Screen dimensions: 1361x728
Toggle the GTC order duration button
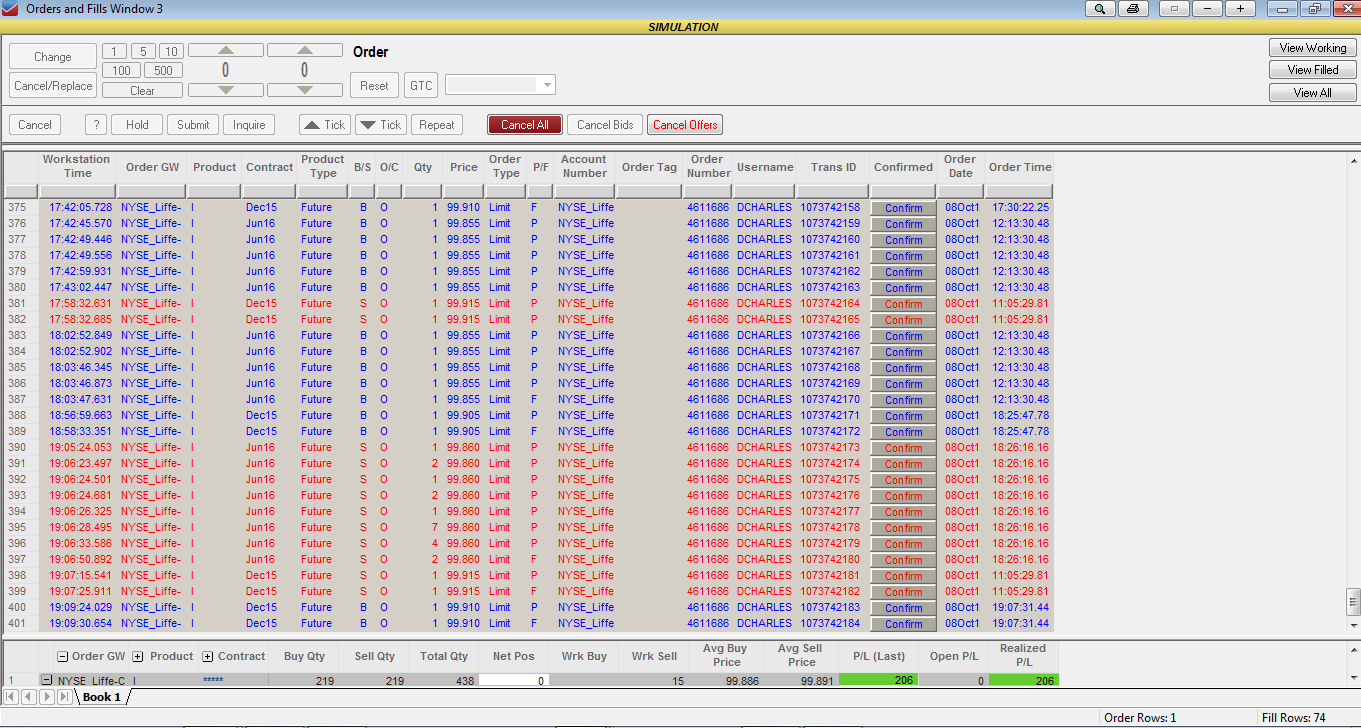coord(421,85)
